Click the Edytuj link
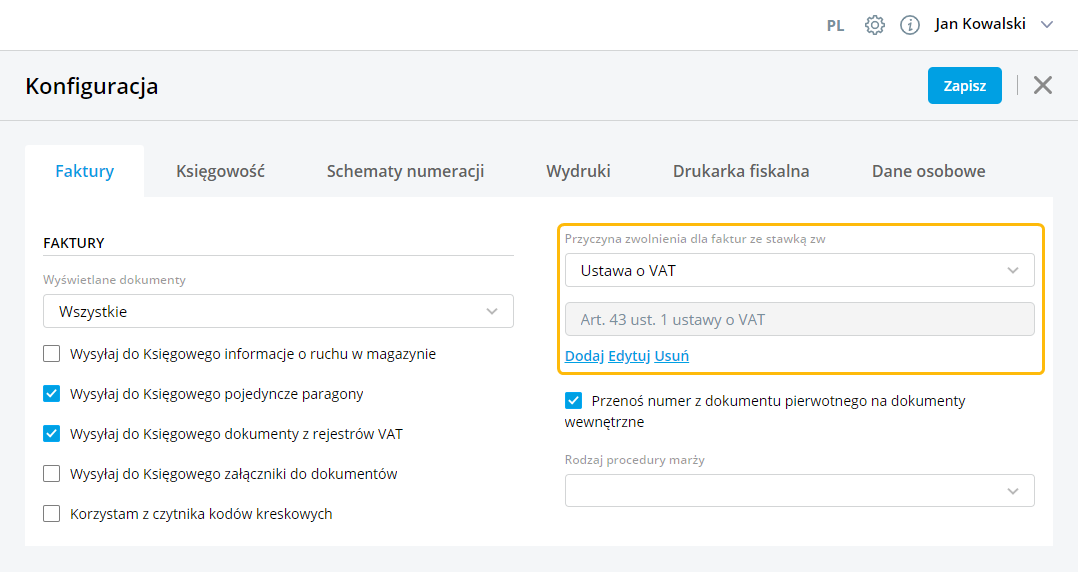Viewport: 1078px width, 572px height. point(629,356)
